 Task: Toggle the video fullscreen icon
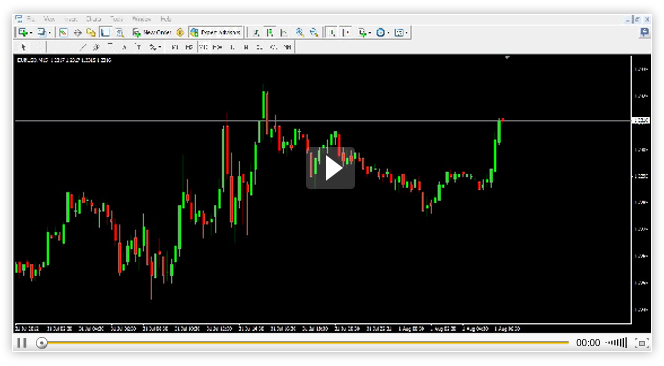(642, 343)
